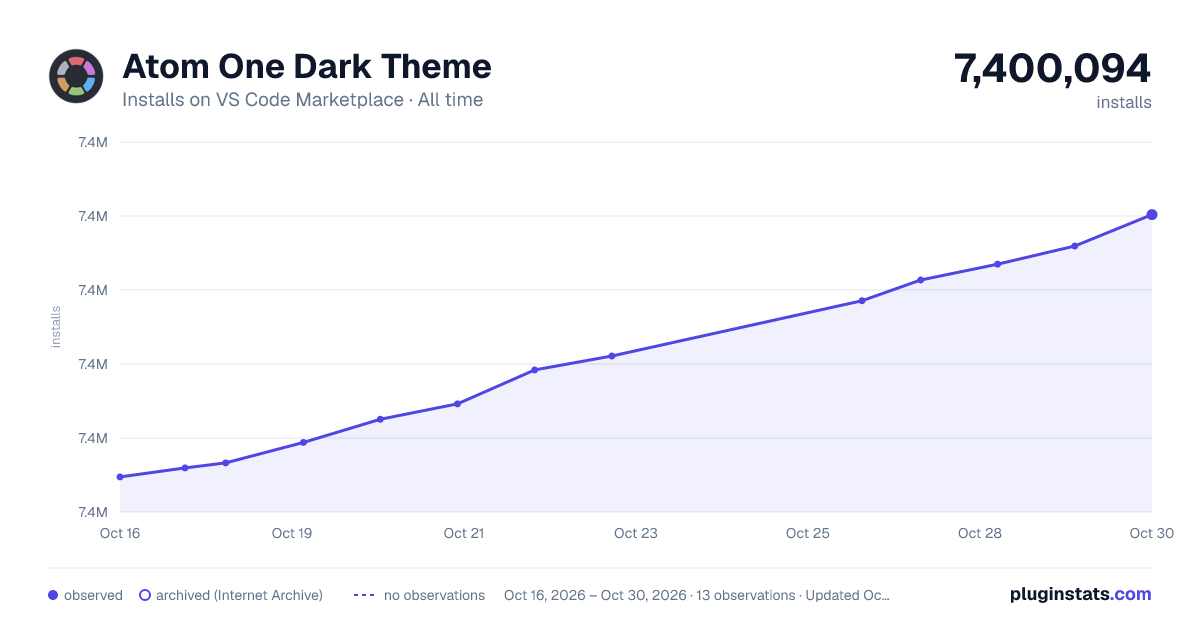The height and width of the screenshot is (630, 1200).
Task: Select the data point just after Oct 28
Action: (997, 264)
